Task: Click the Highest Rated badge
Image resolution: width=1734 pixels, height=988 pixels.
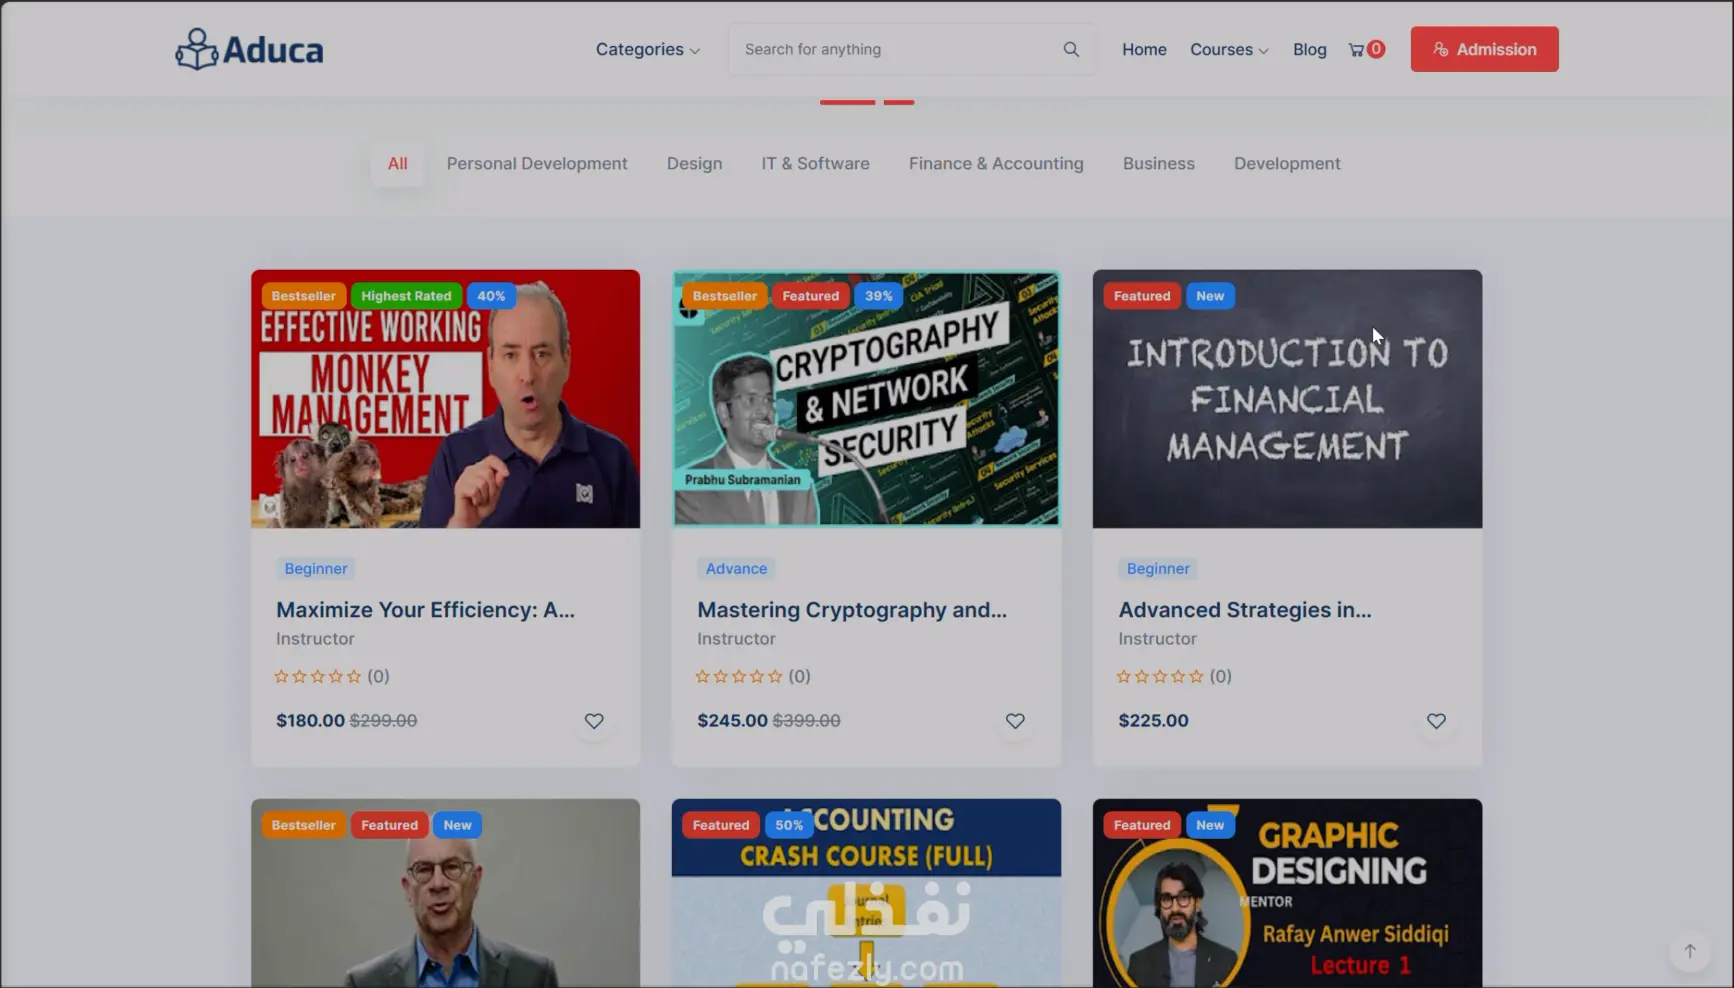Action: (x=406, y=296)
